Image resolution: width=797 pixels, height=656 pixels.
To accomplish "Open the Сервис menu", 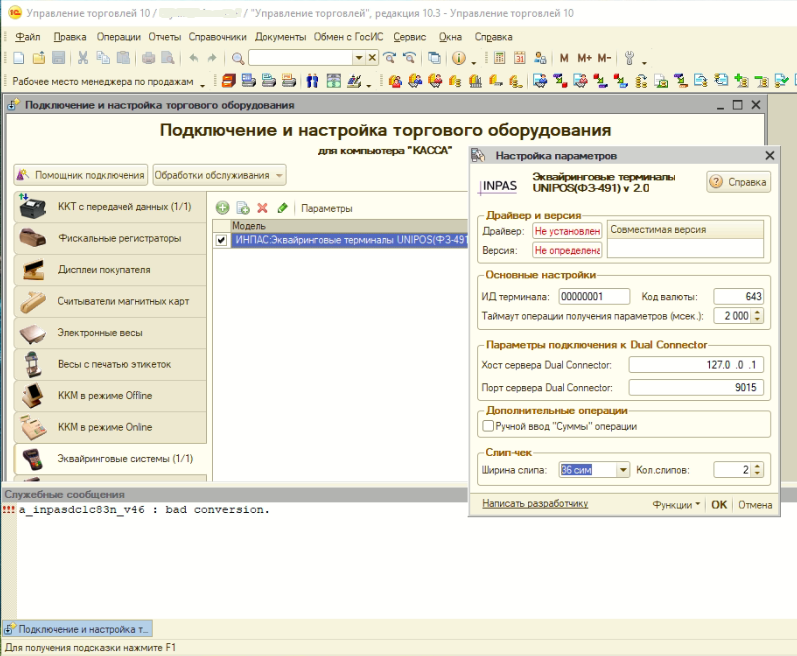I will [x=409, y=36].
